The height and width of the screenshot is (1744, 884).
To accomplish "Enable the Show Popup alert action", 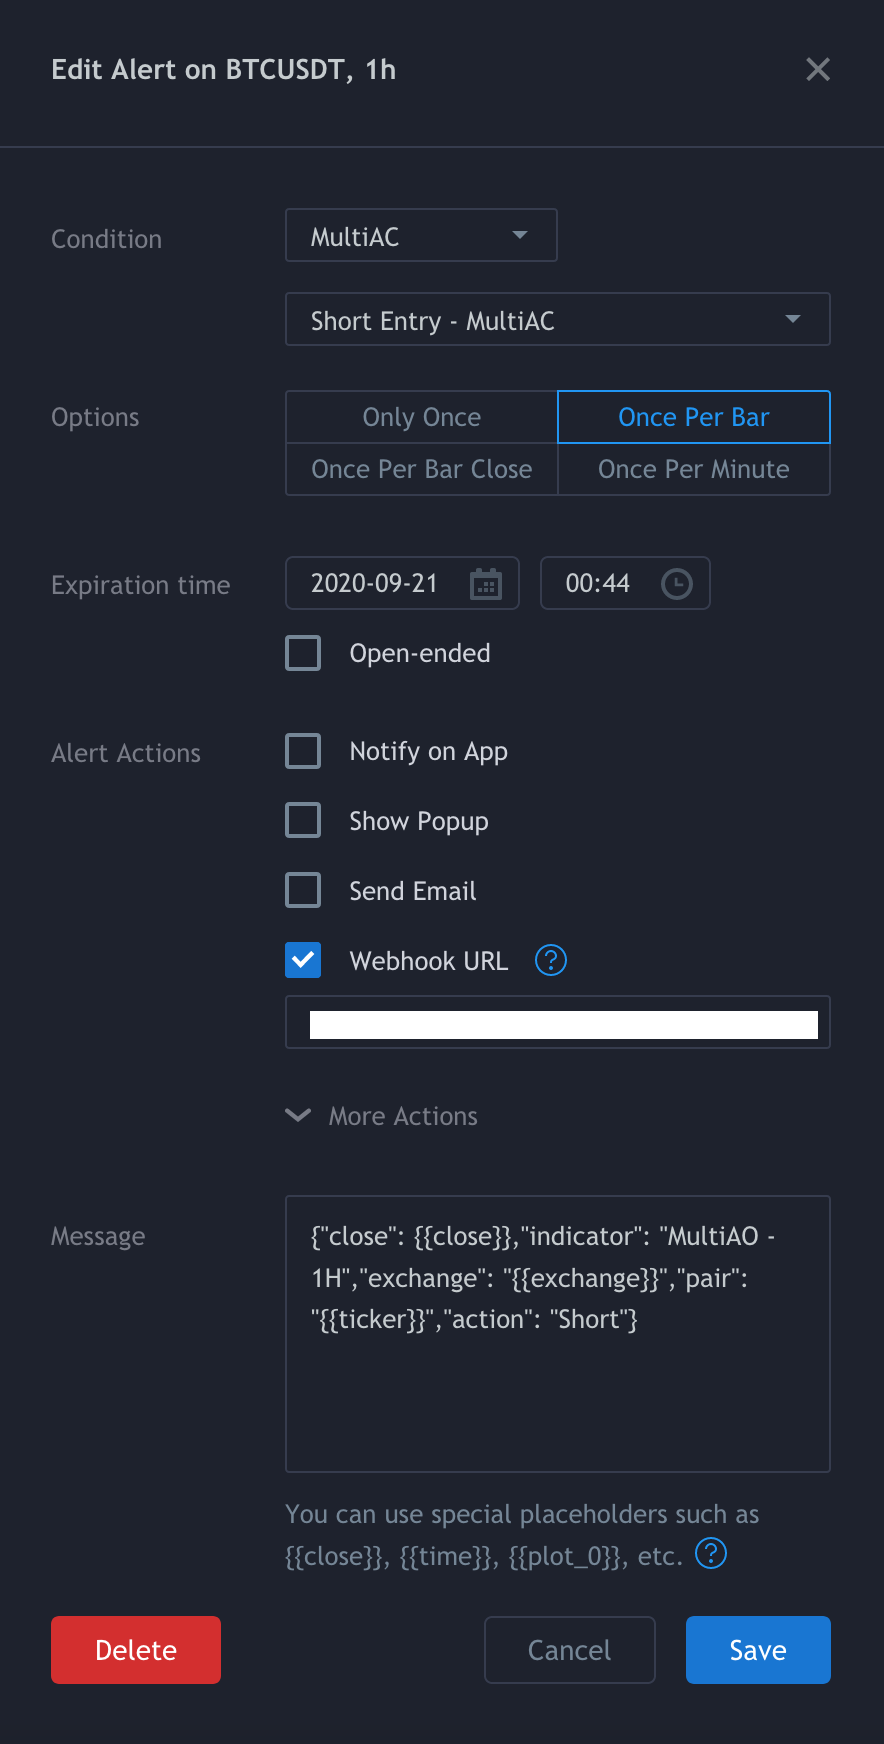I will (303, 820).
